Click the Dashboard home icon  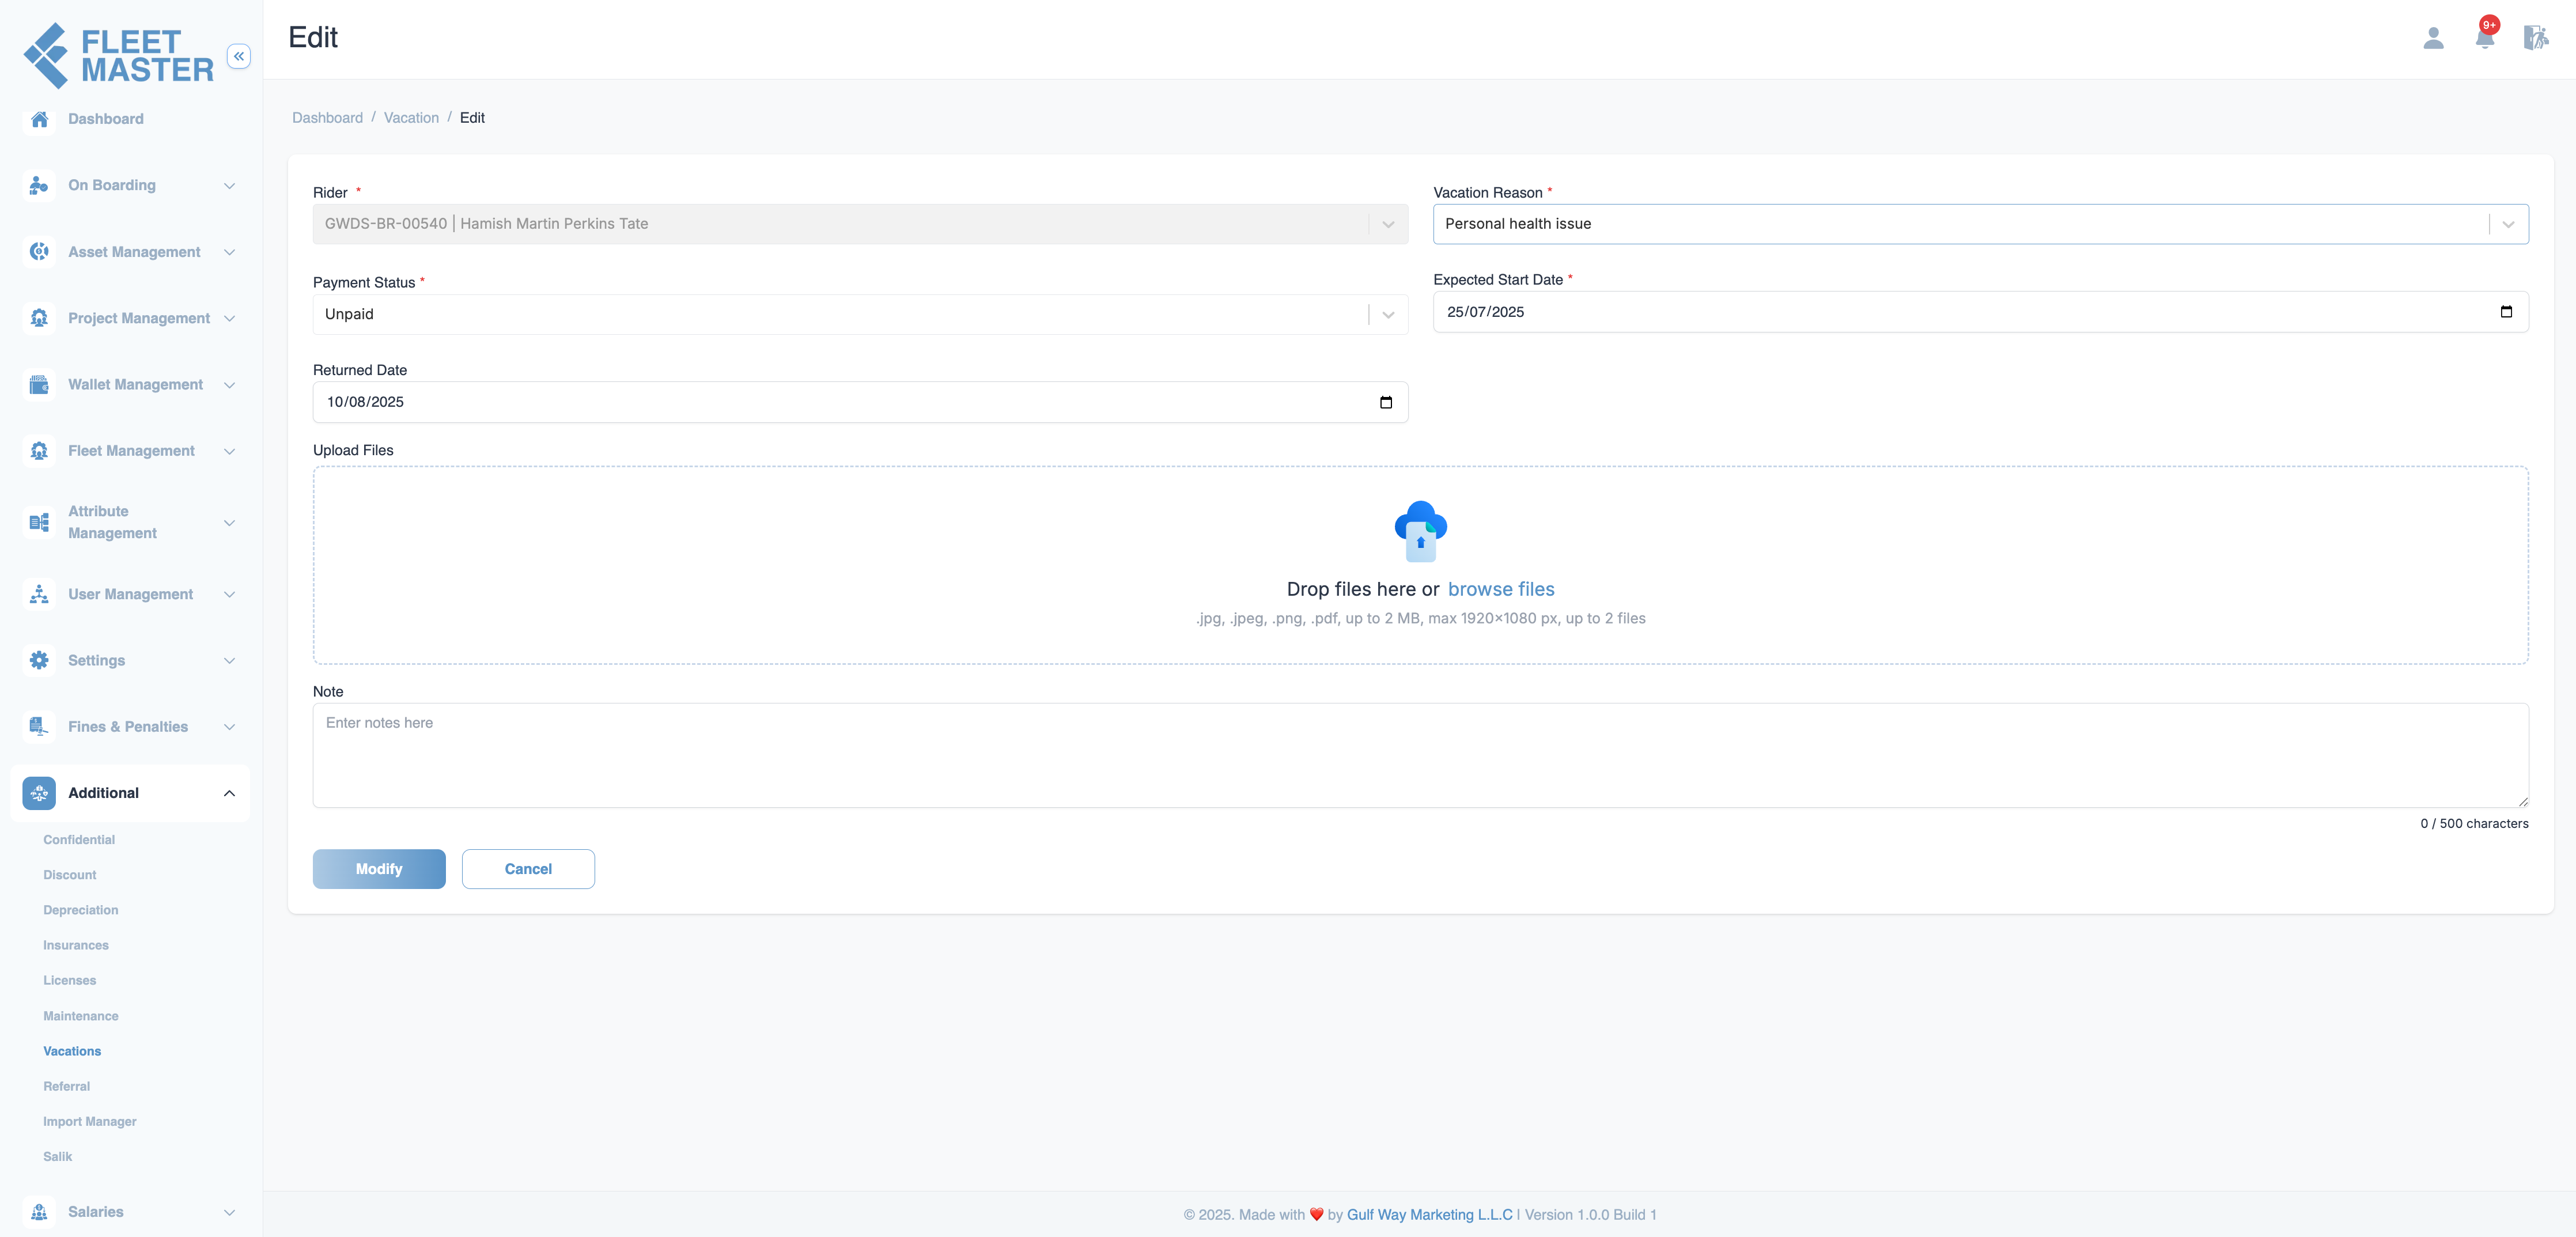[39, 119]
